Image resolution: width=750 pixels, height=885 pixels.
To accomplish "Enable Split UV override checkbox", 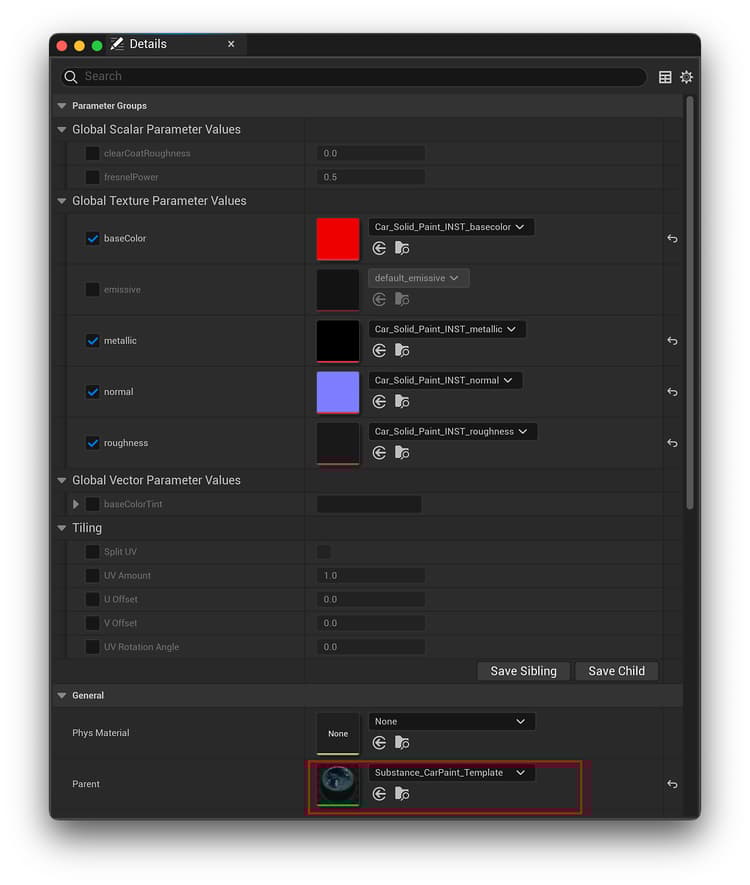I will point(92,551).
